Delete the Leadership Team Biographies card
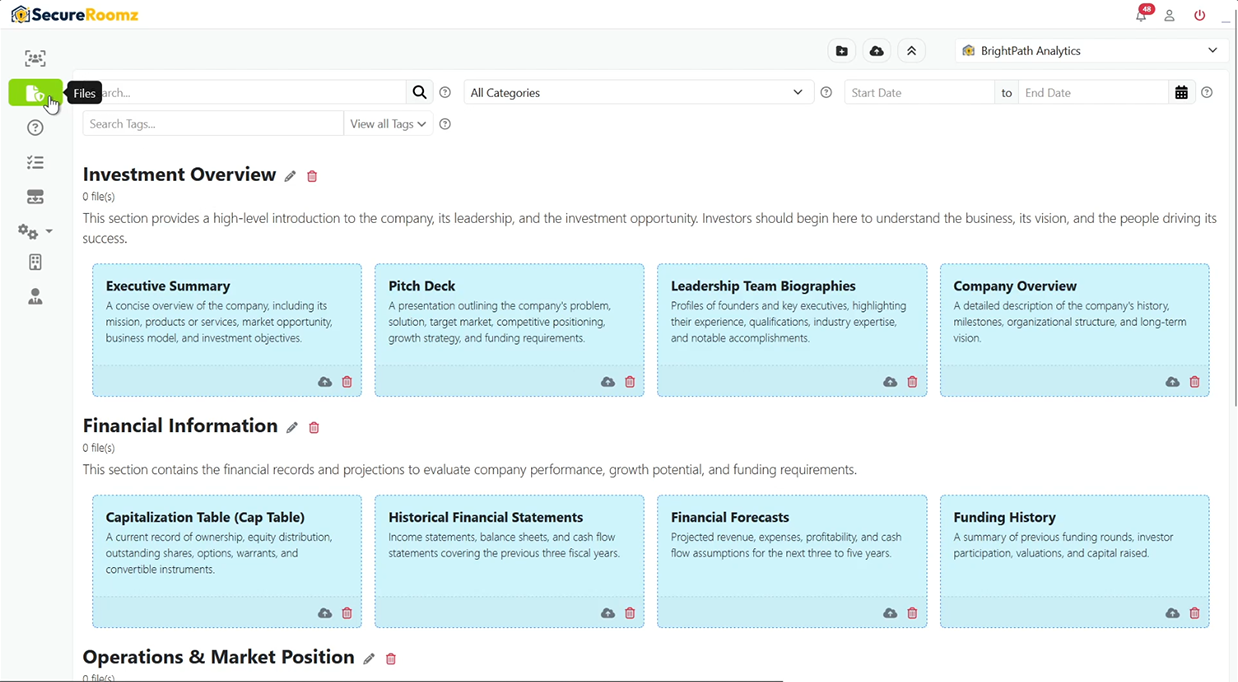The height and width of the screenshot is (682, 1238). pyautogui.click(x=912, y=382)
